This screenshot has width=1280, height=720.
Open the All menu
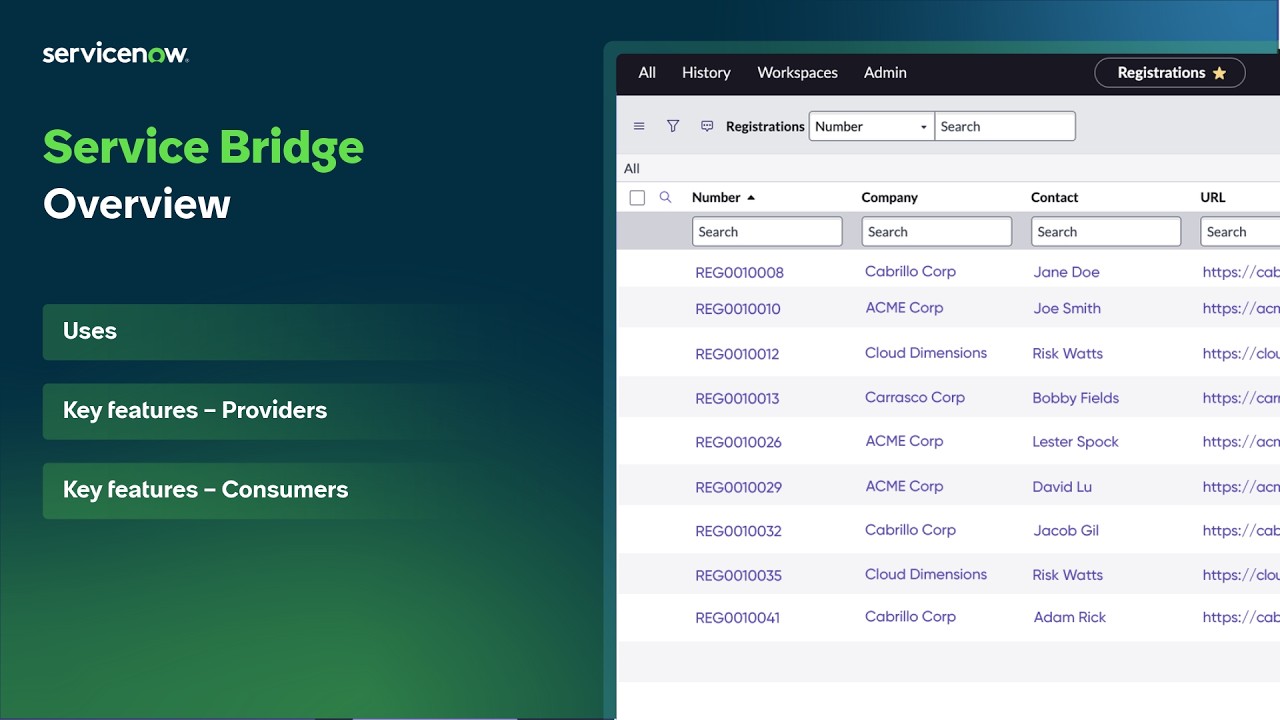click(647, 73)
